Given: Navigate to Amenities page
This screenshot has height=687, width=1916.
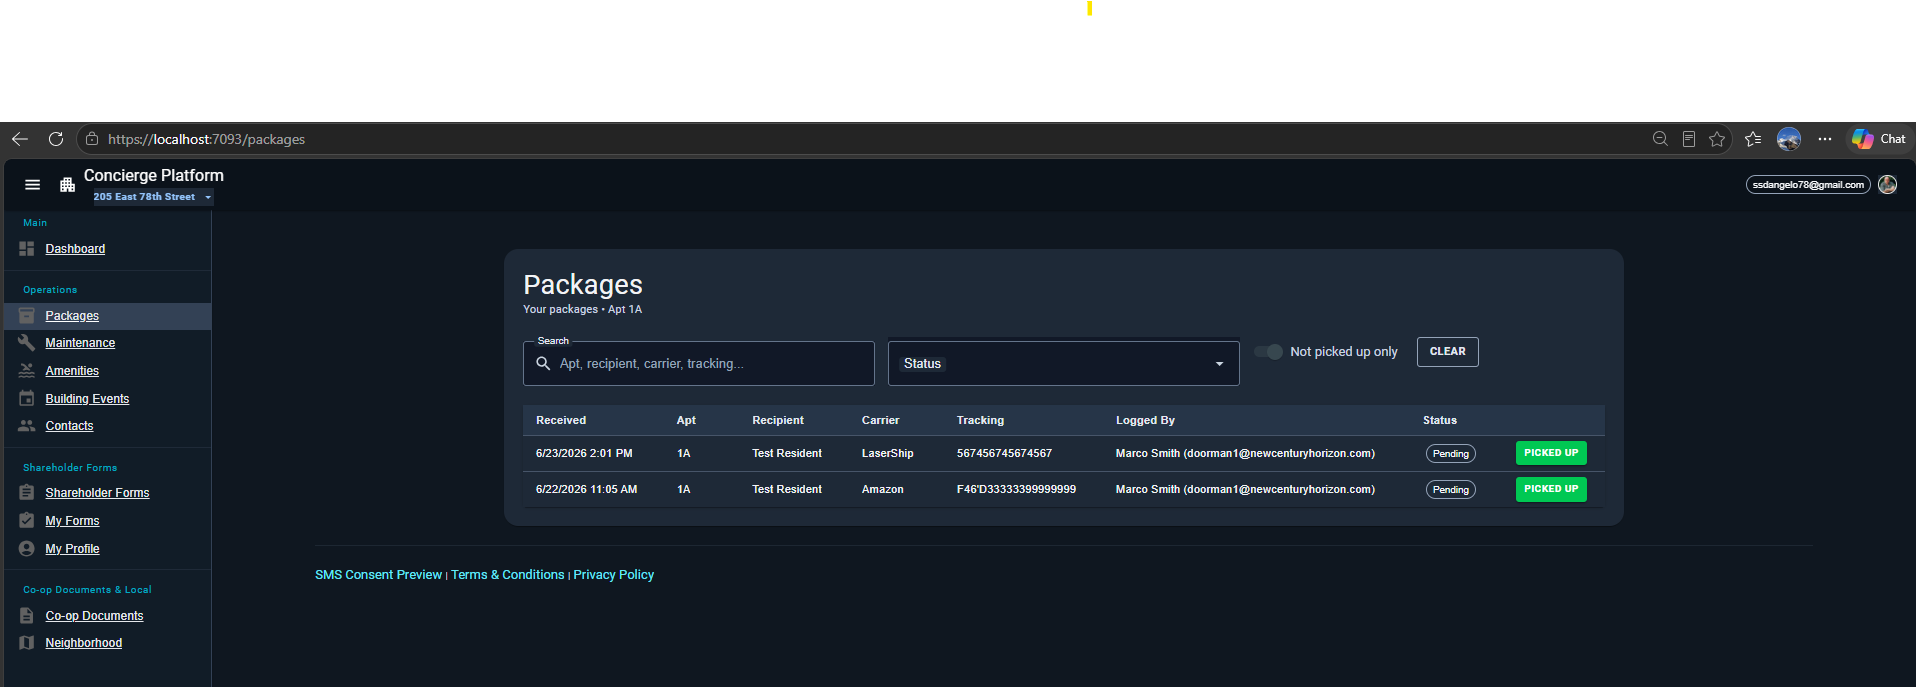Looking at the screenshot, I should coord(72,371).
